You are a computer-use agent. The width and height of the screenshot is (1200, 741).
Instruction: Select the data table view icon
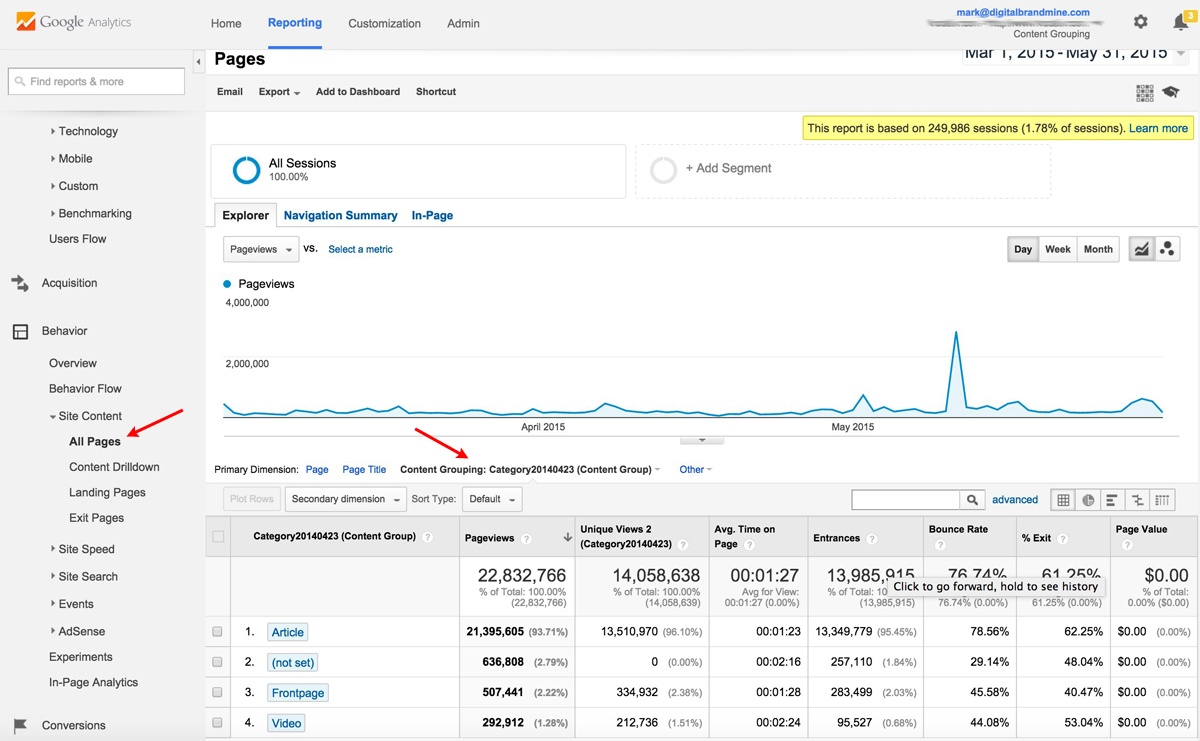point(1063,500)
